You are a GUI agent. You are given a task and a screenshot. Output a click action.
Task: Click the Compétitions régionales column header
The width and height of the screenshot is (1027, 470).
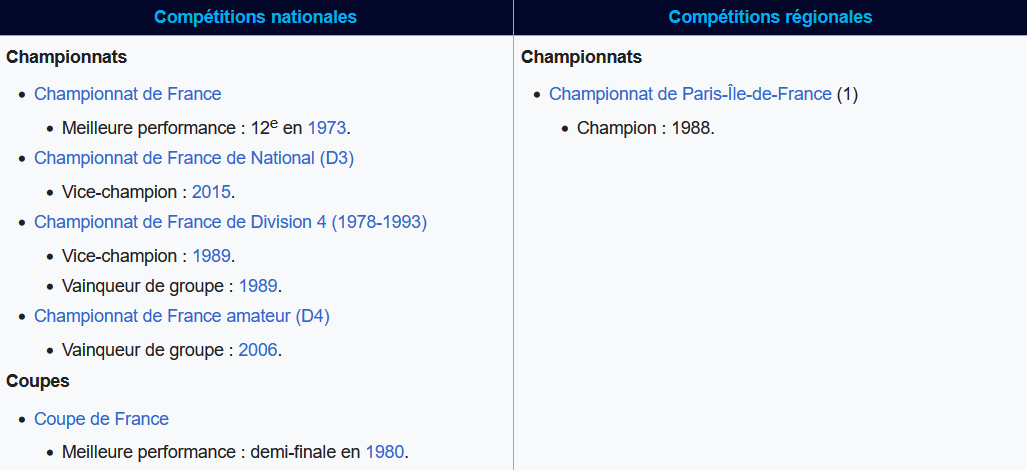tap(770, 17)
